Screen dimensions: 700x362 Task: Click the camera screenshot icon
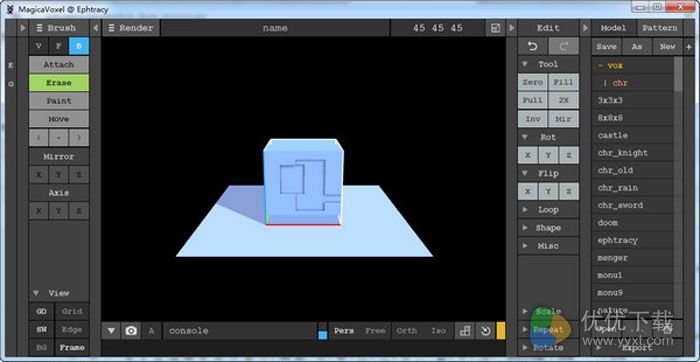(131, 331)
